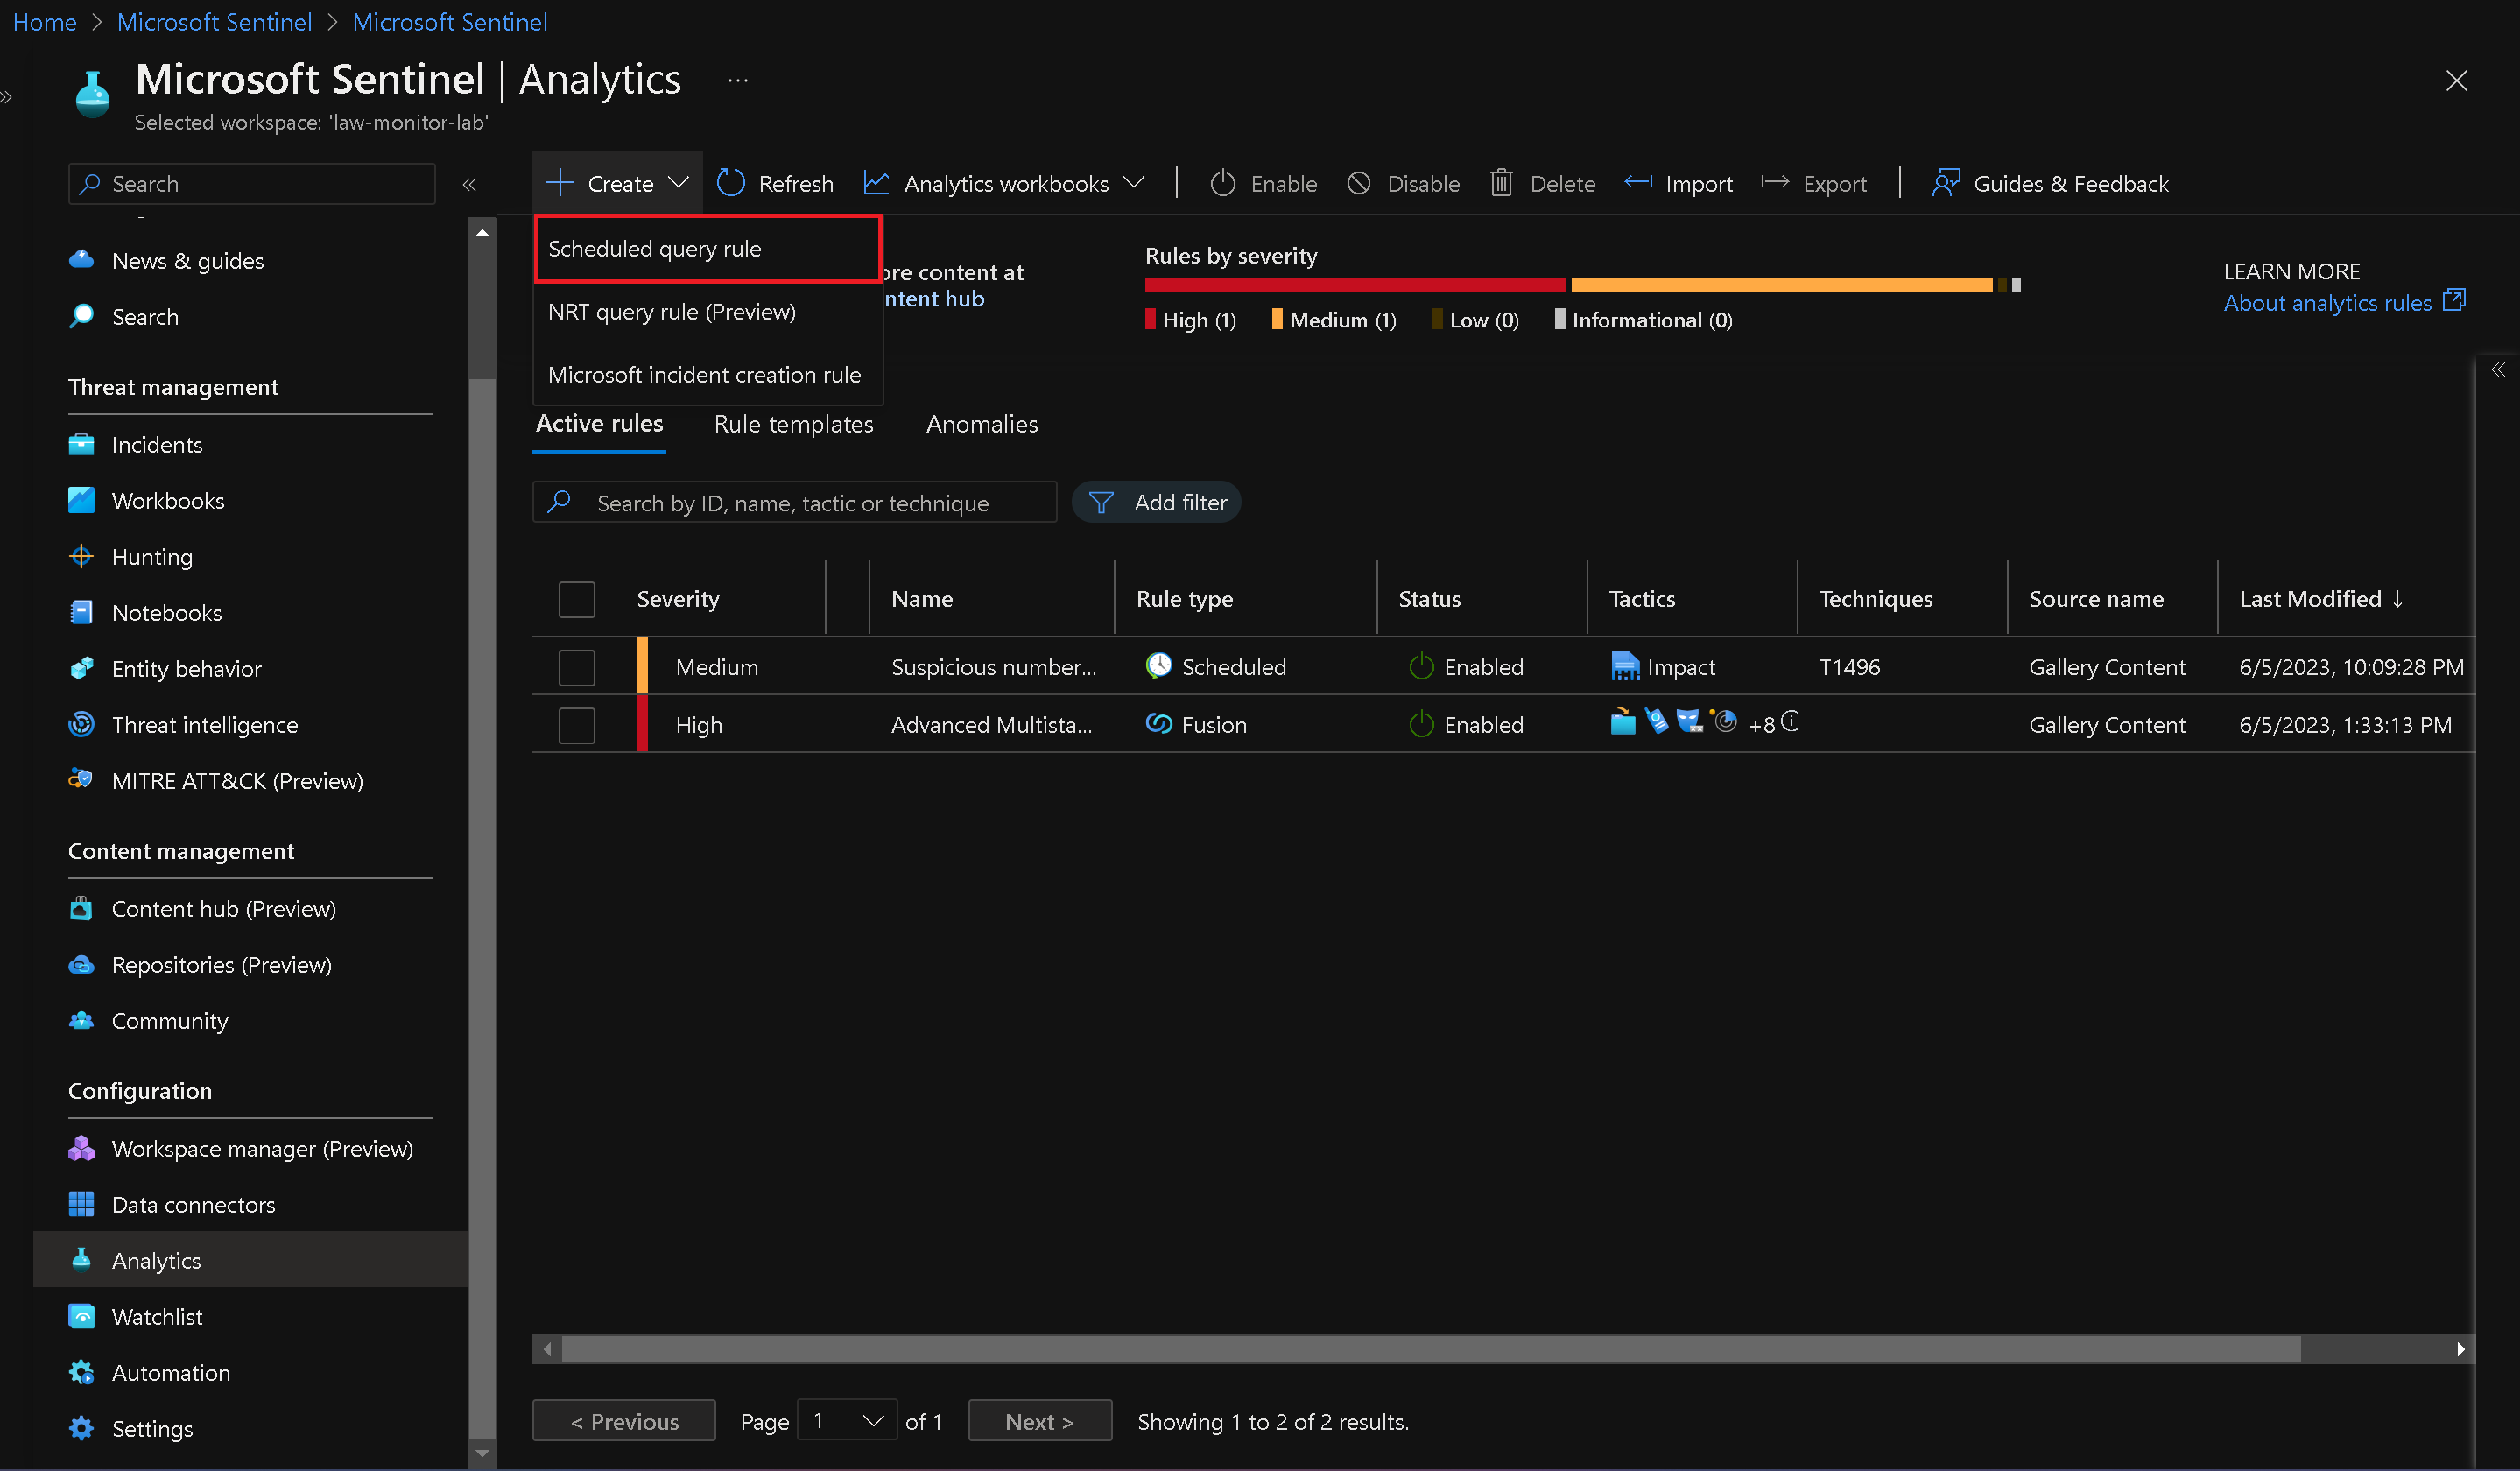Click the Impact tactic cell
The height and width of the screenshot is (1471, 2520).
pos(1662,667)
